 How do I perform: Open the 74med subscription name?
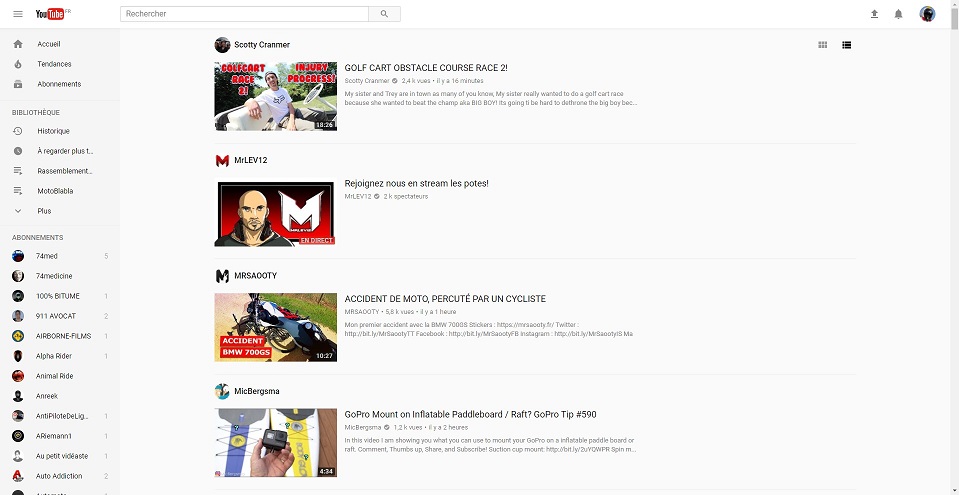(46, 256)
